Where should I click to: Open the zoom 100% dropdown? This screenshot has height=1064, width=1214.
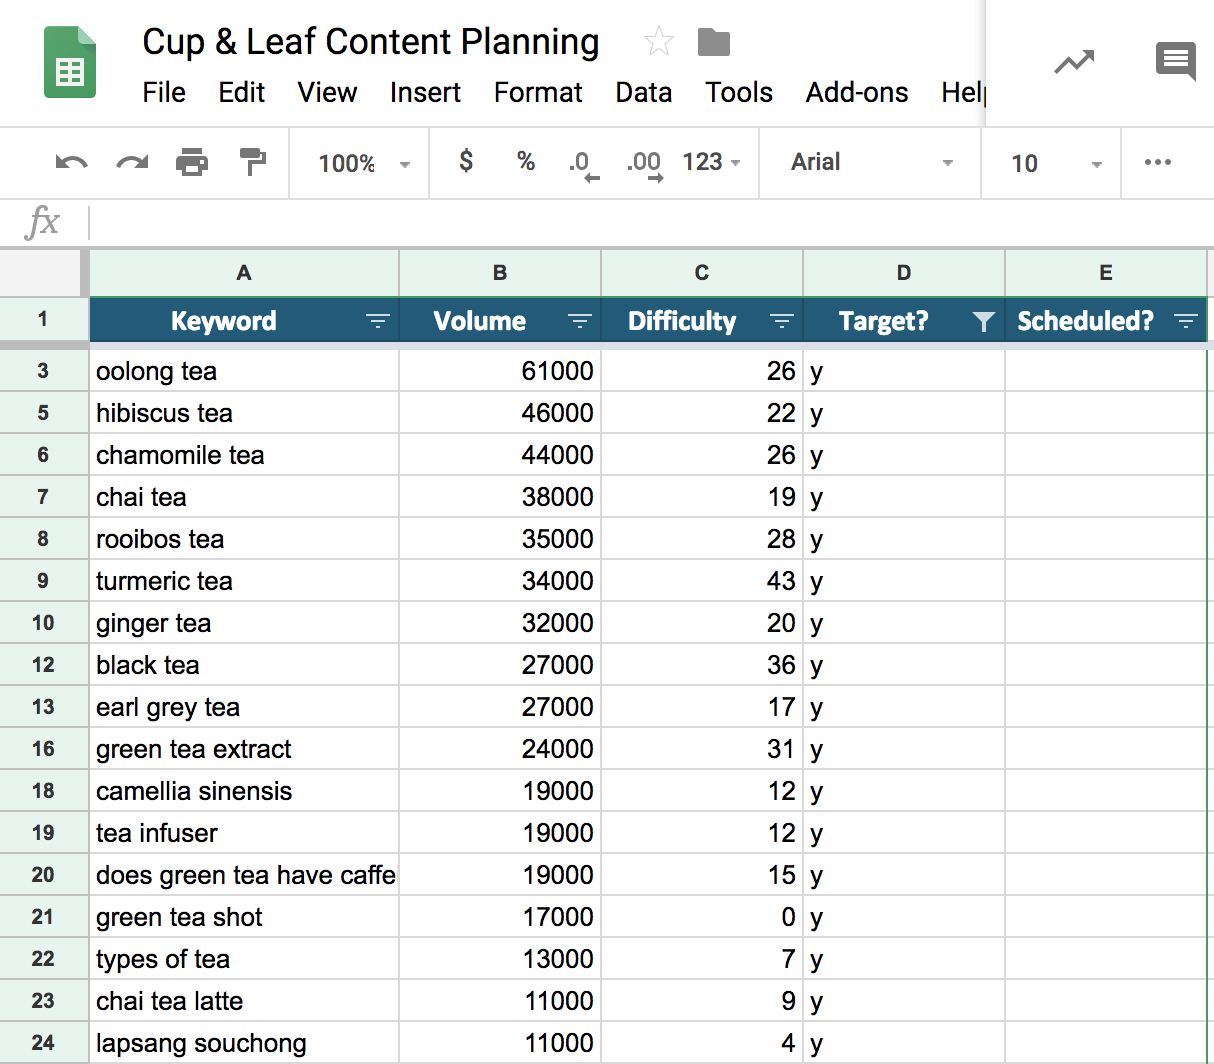tap(363, 163)
